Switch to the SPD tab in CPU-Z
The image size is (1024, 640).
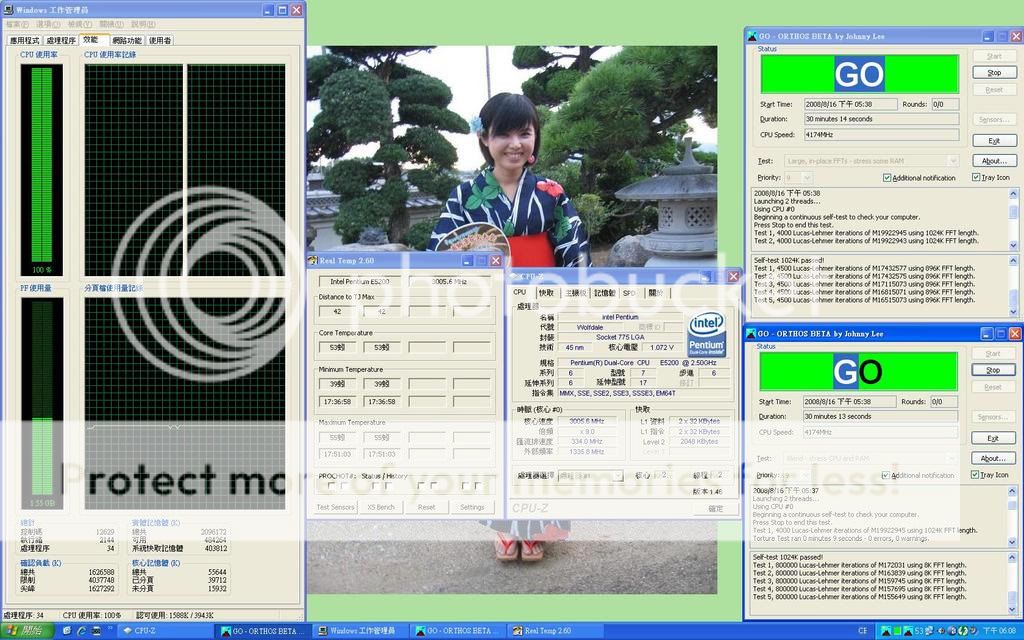pyautogui.click(x=629, y=292)
